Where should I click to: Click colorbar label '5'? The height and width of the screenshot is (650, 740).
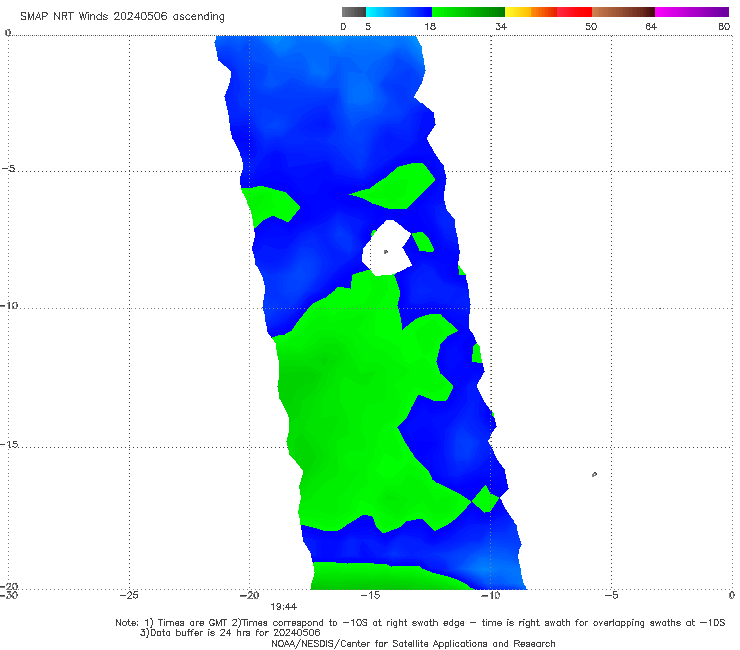[x=368, y=27]
